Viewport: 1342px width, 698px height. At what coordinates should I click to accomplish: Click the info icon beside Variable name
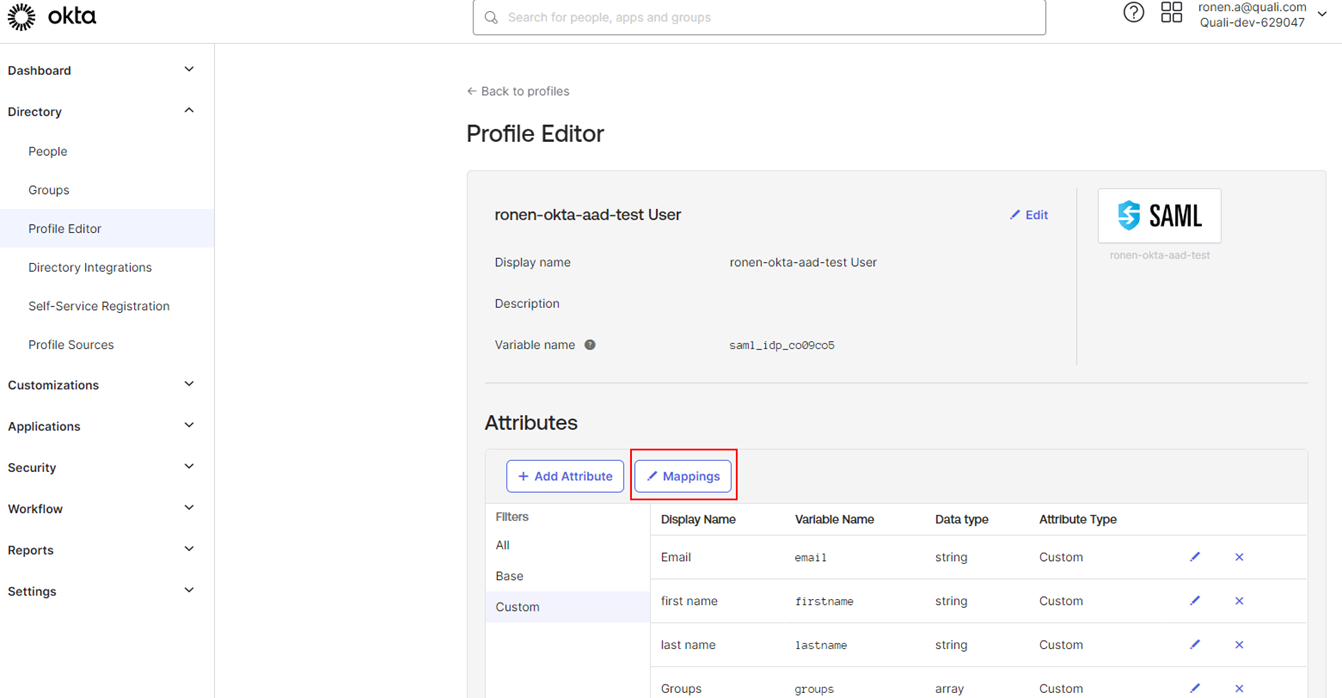(589, 344)
